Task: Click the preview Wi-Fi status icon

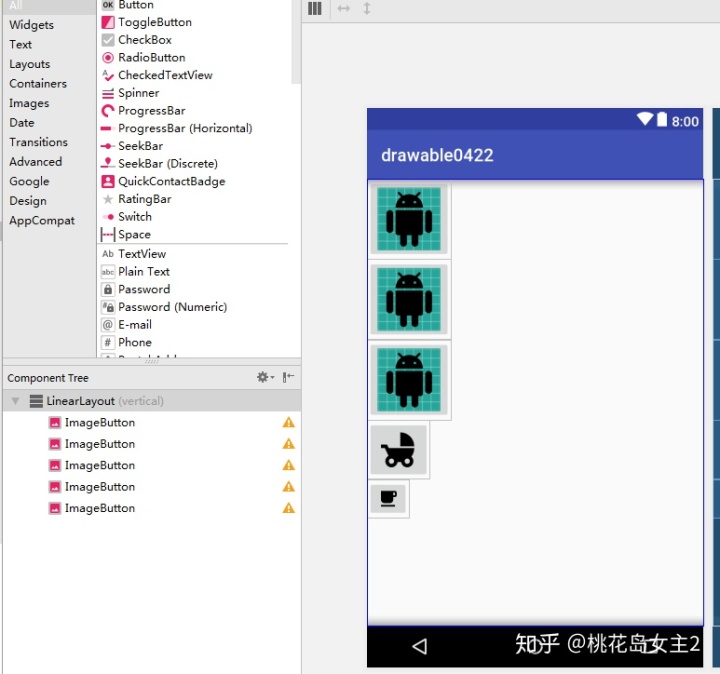Action: click(645, 119)
